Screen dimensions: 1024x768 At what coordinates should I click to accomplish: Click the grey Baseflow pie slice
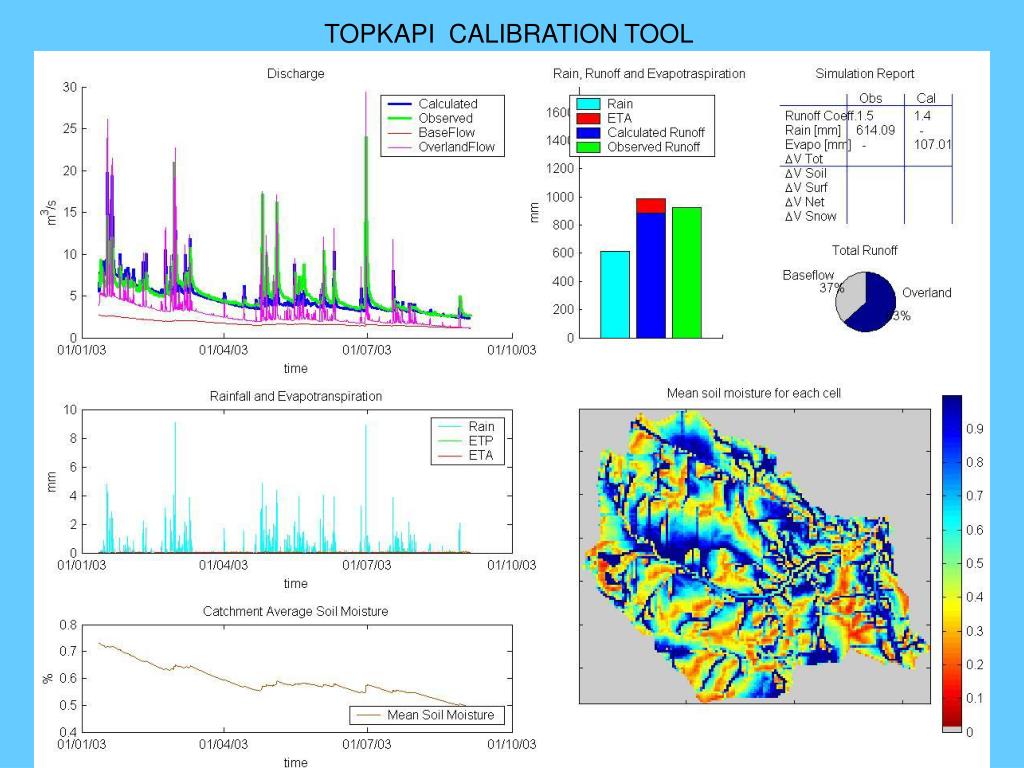coord(851,294)
